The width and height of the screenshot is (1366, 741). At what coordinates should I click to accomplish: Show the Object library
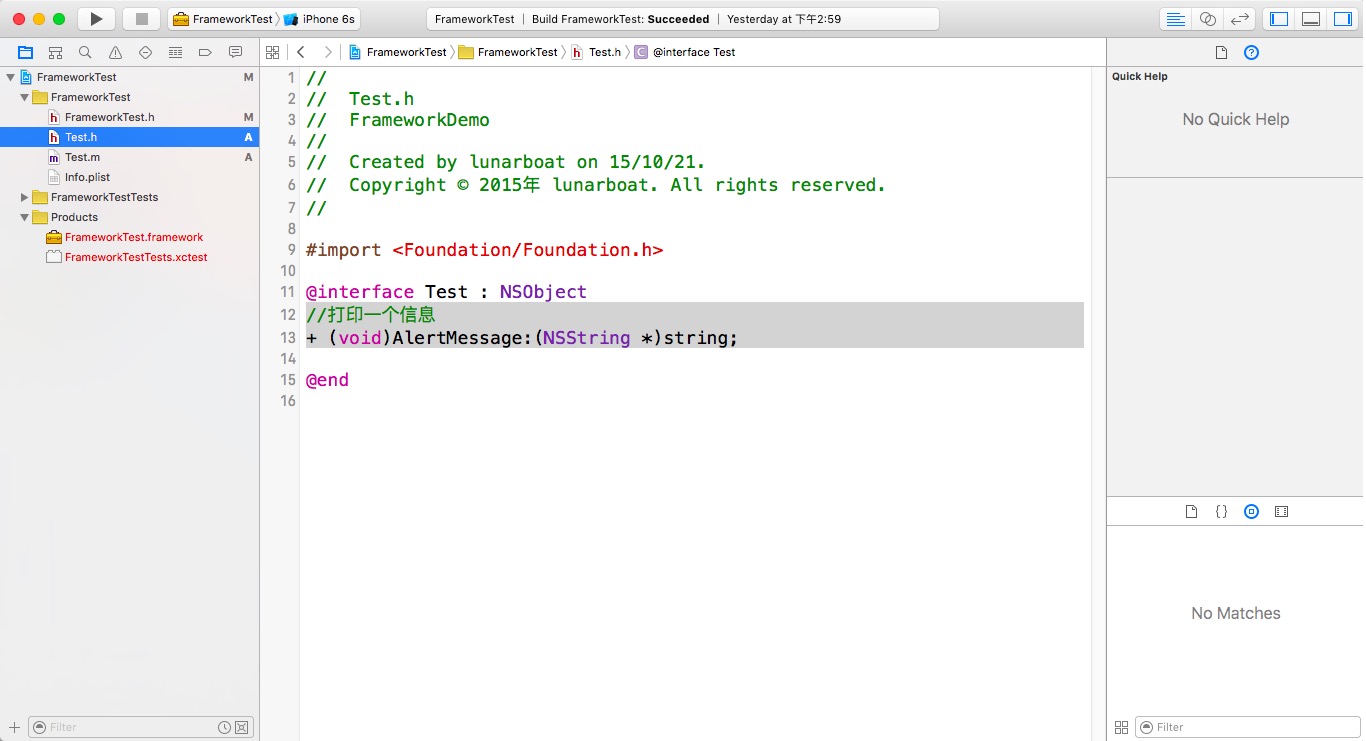tap(1251, 511)
